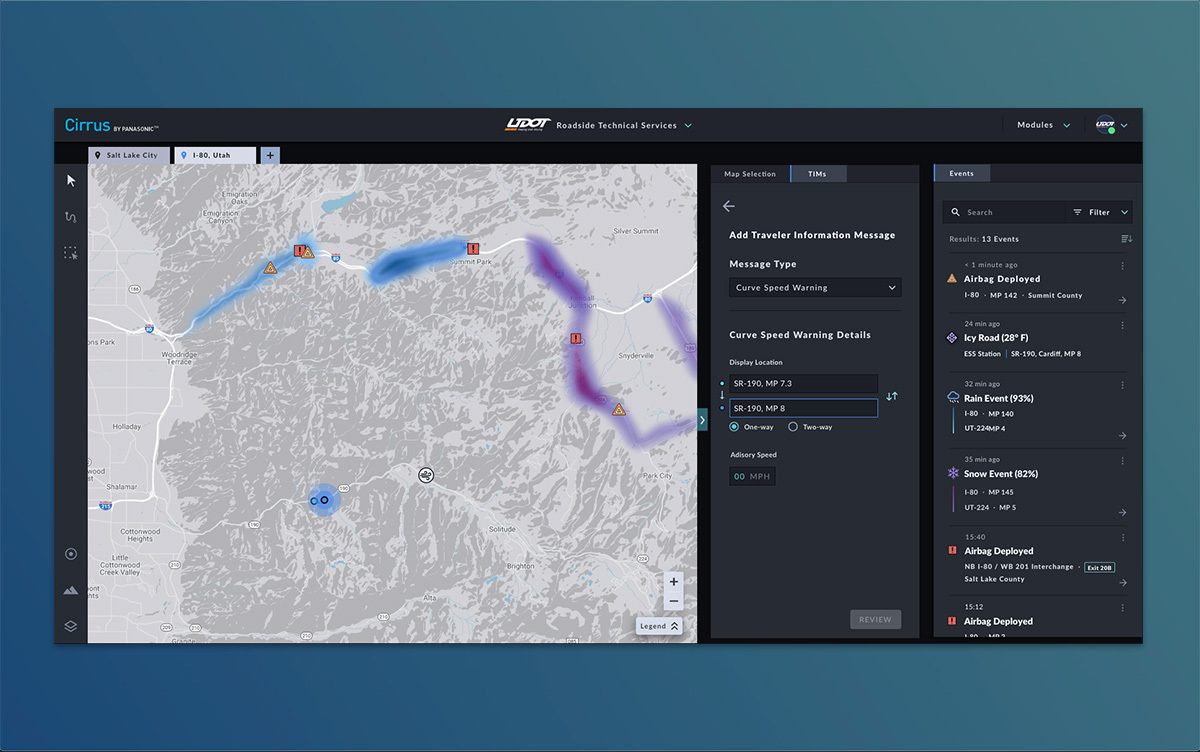Open details arrow for Salt Lake County event

[x=1123, y=582]
